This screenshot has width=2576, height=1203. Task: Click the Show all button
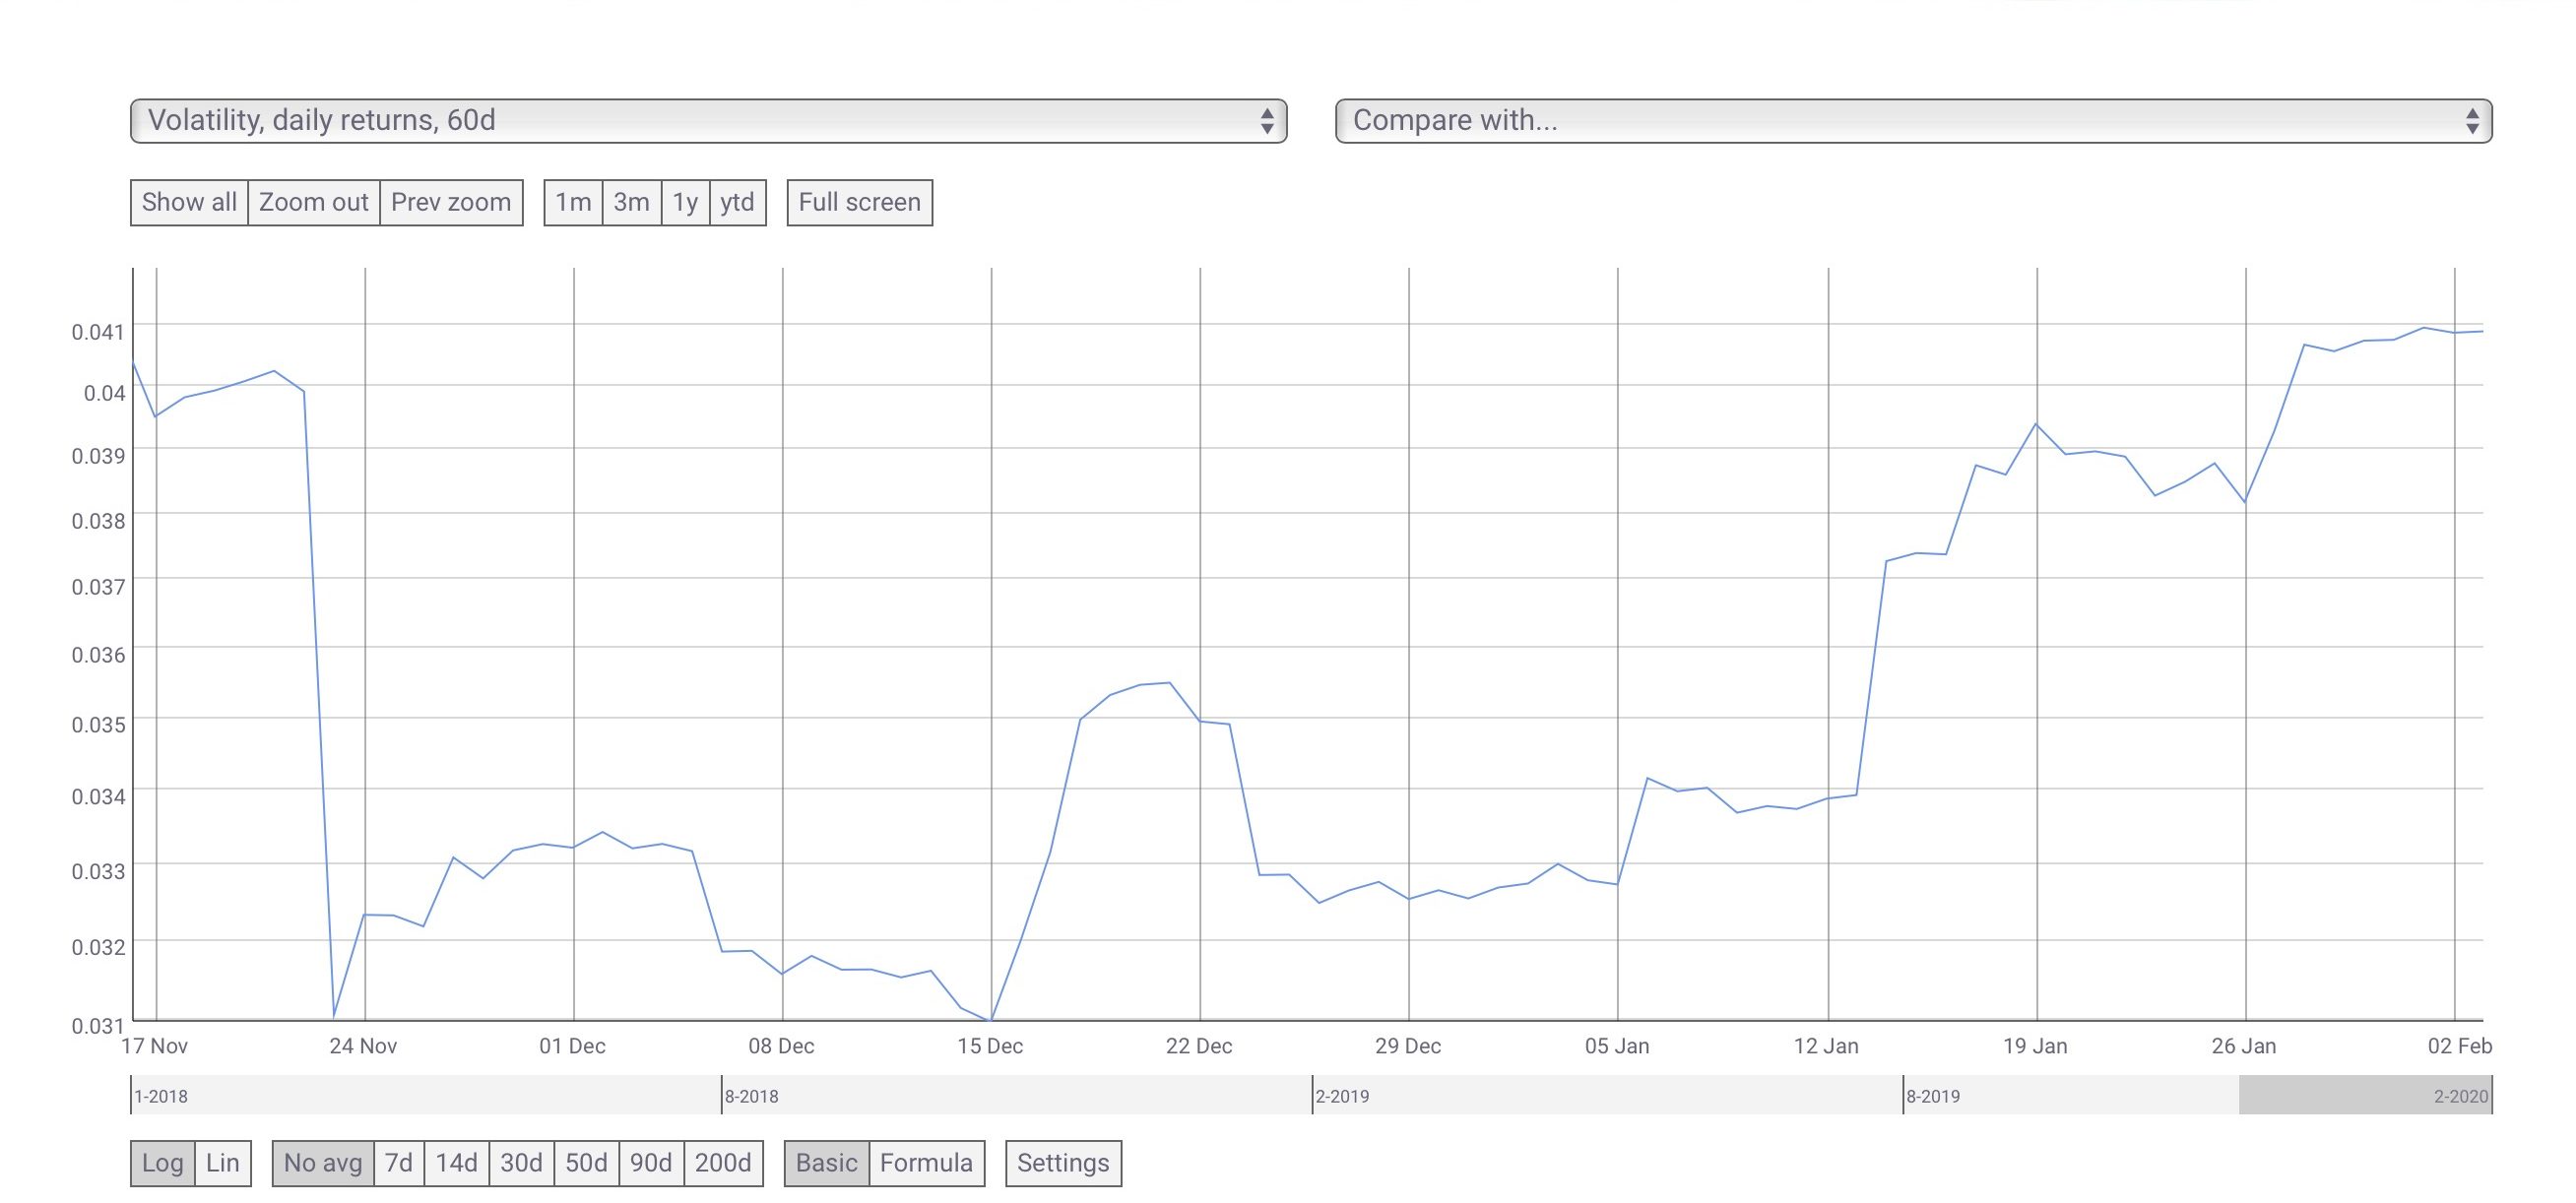(186, 202)
